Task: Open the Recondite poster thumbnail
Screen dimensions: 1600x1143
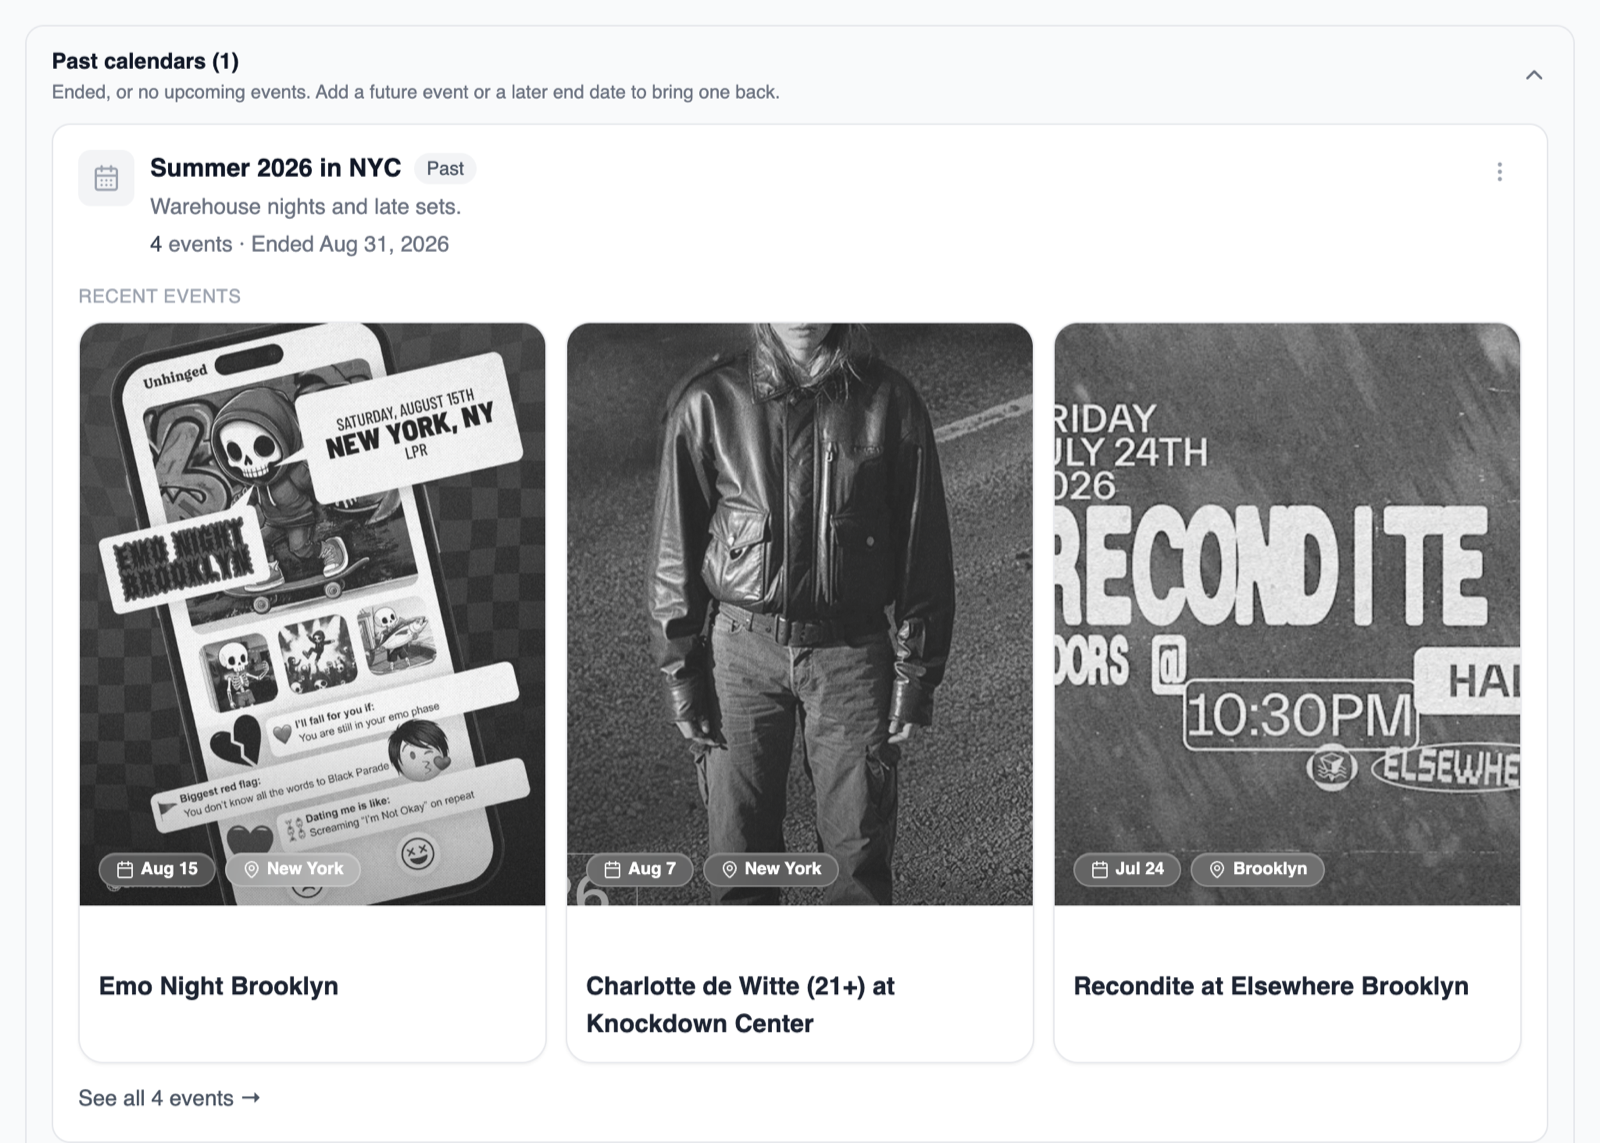Action: click(x=1287, y=614)
